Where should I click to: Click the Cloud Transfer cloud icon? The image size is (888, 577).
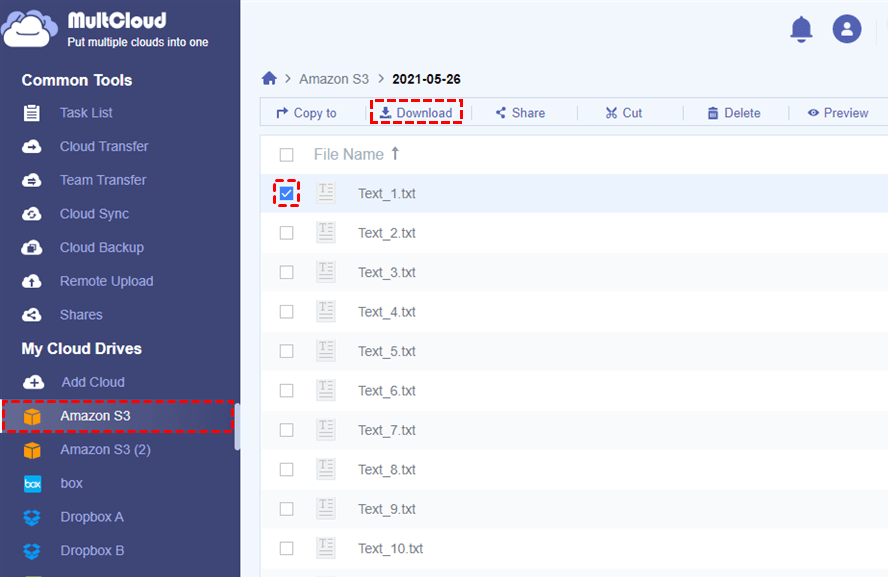pyautogui.click(x=32, y=147)
